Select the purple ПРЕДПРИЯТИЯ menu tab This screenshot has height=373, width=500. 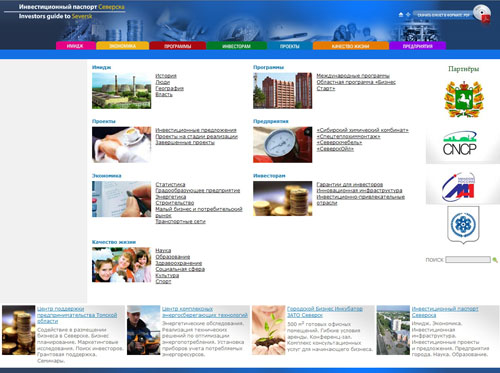point(417,46)
